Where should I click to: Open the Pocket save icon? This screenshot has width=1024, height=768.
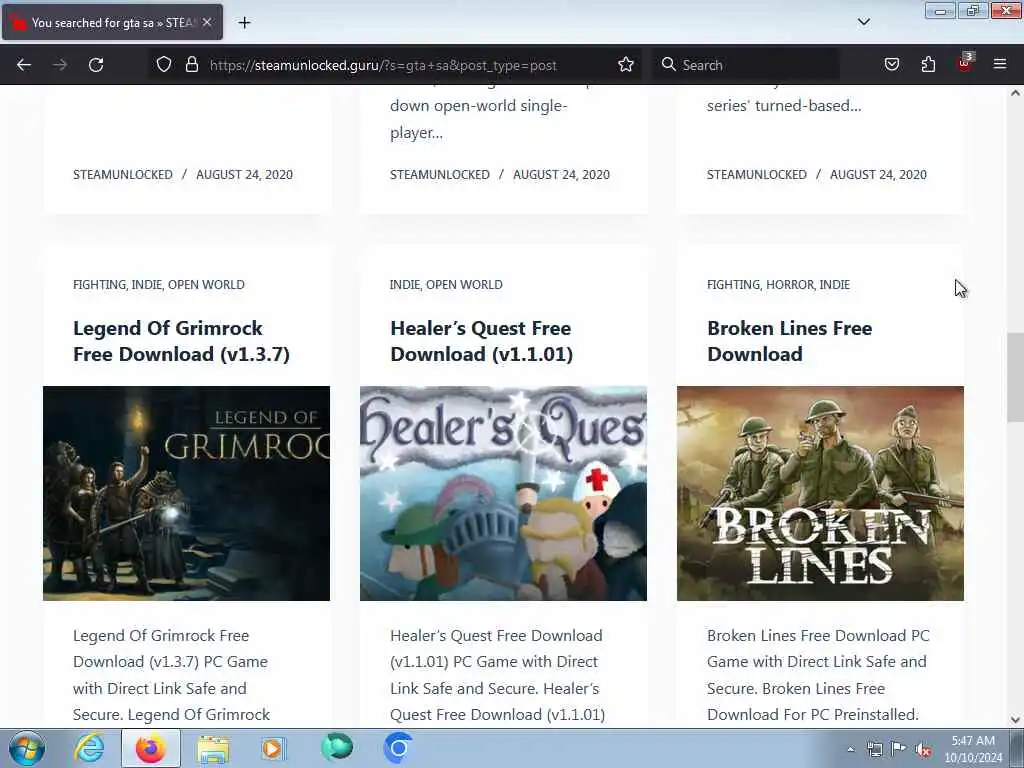pos(891,65)
